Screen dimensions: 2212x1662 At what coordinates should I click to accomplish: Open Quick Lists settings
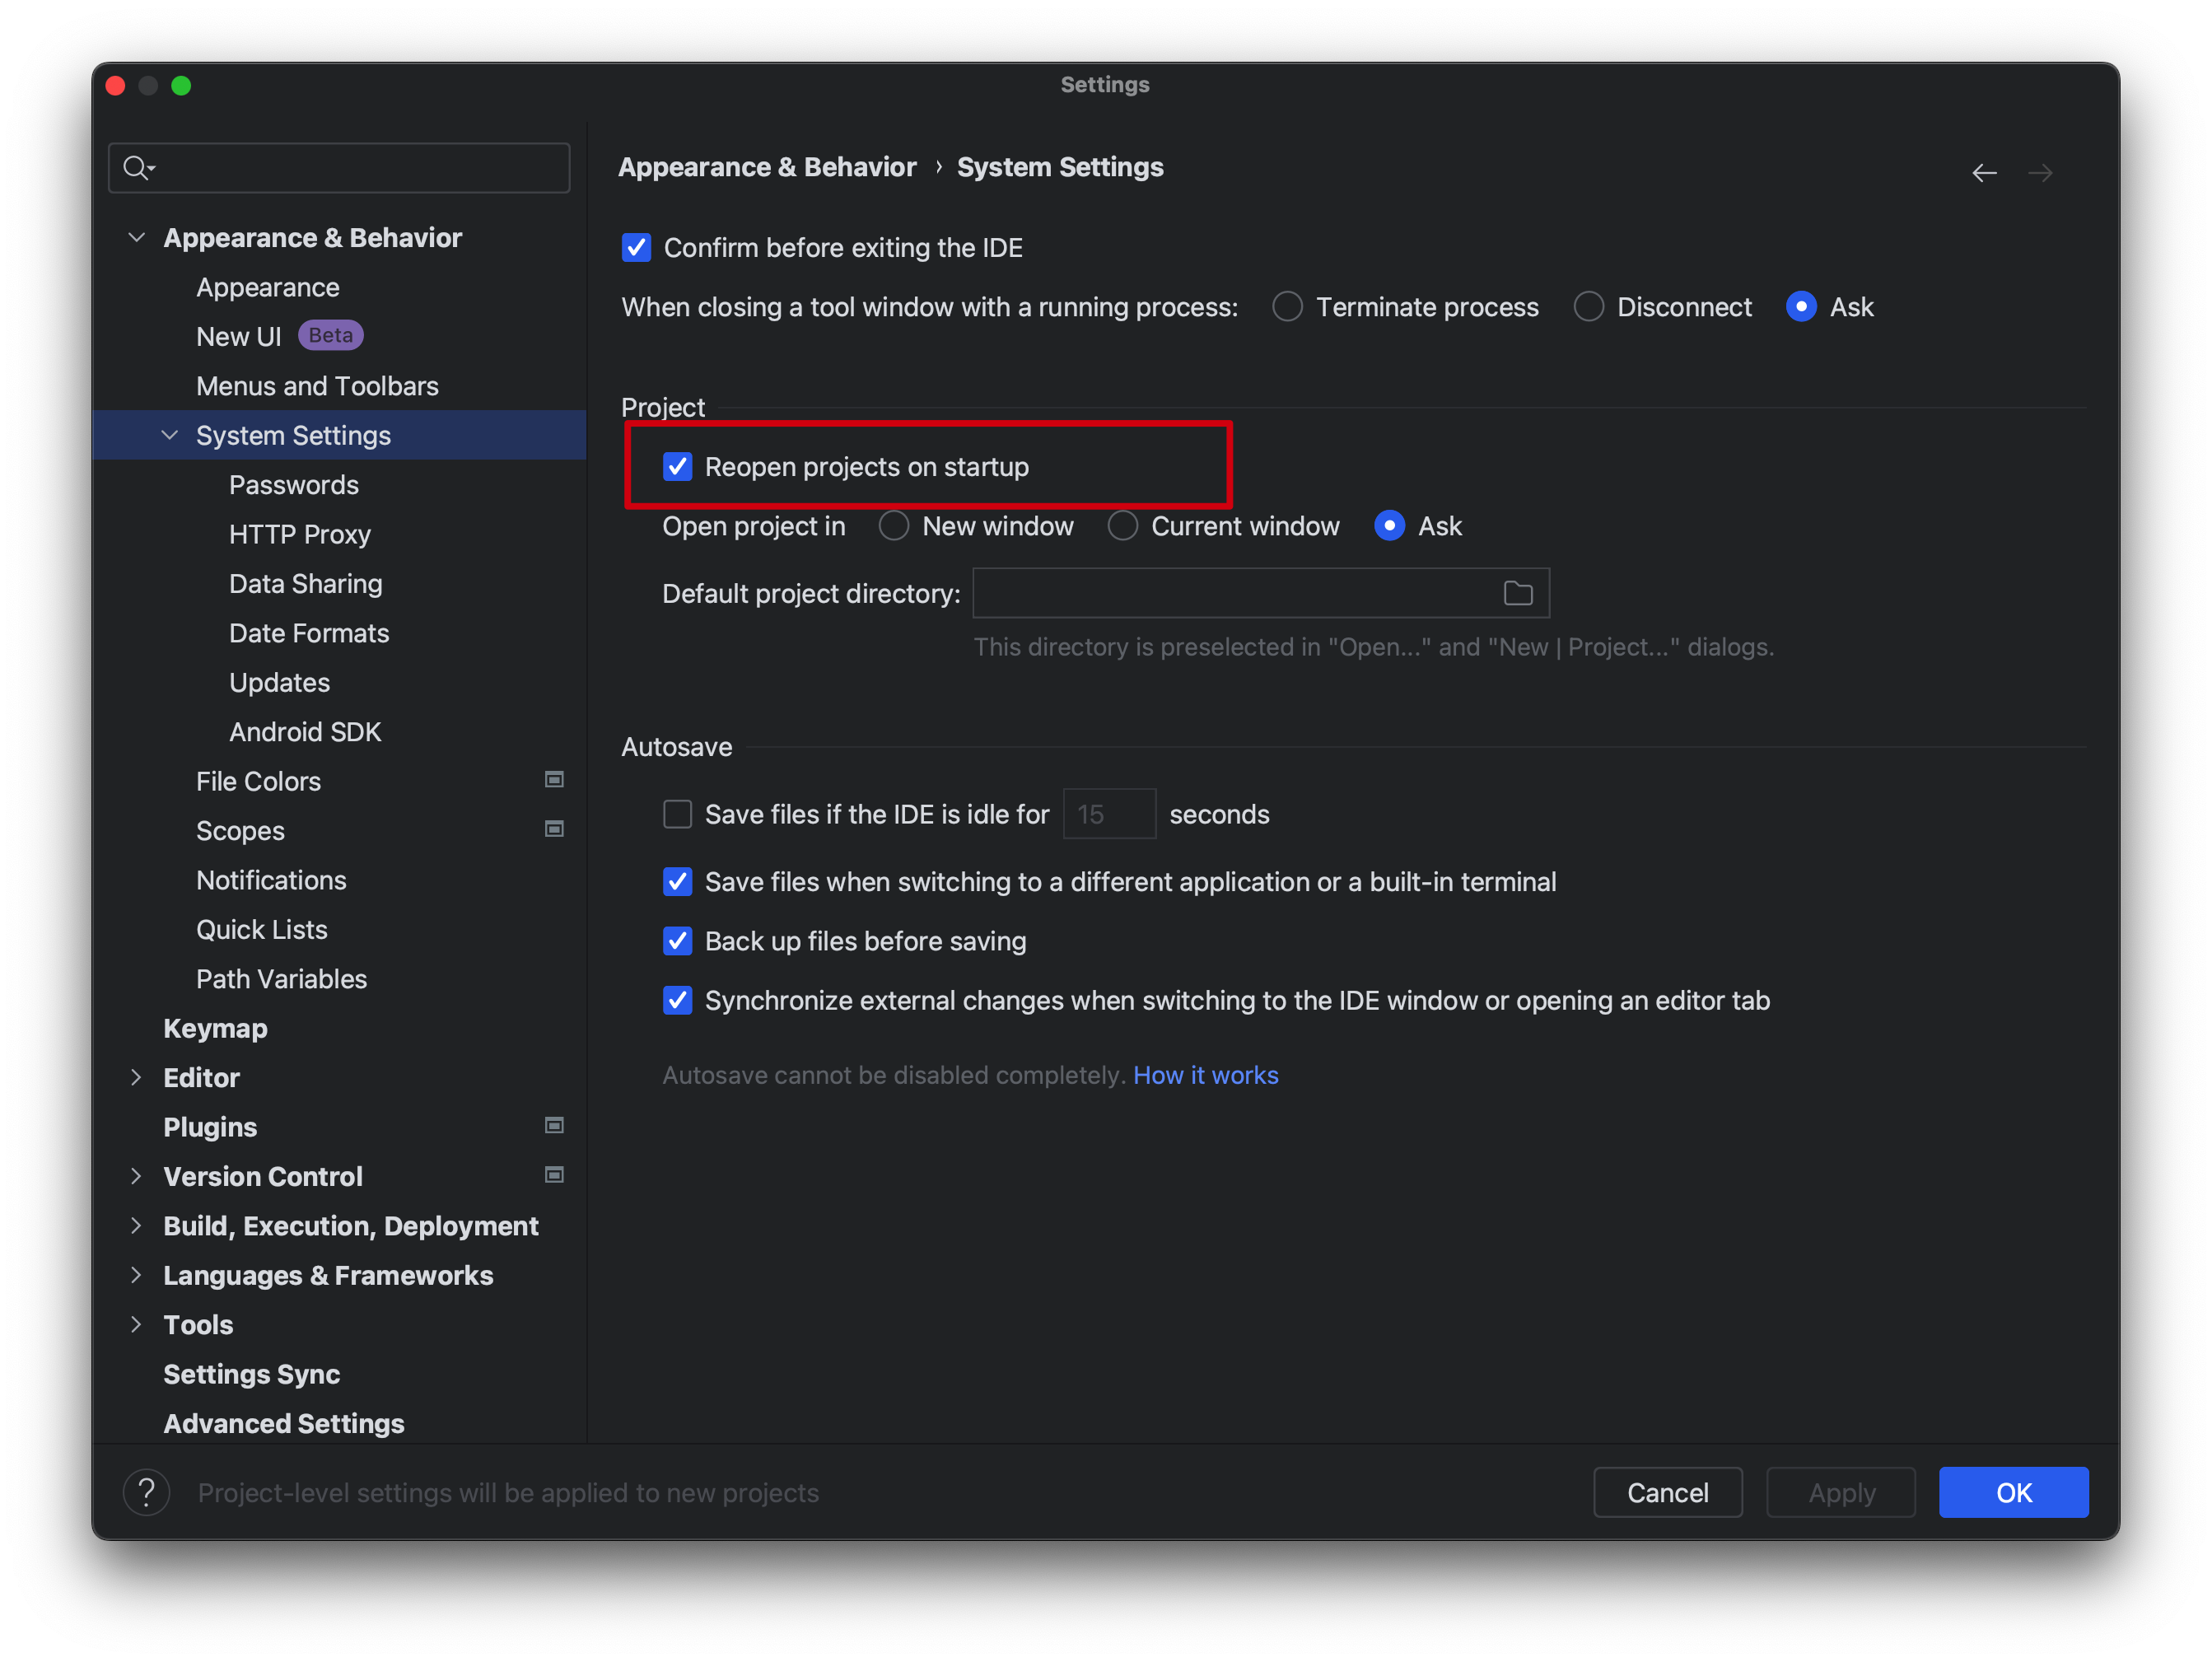(262, 929)
